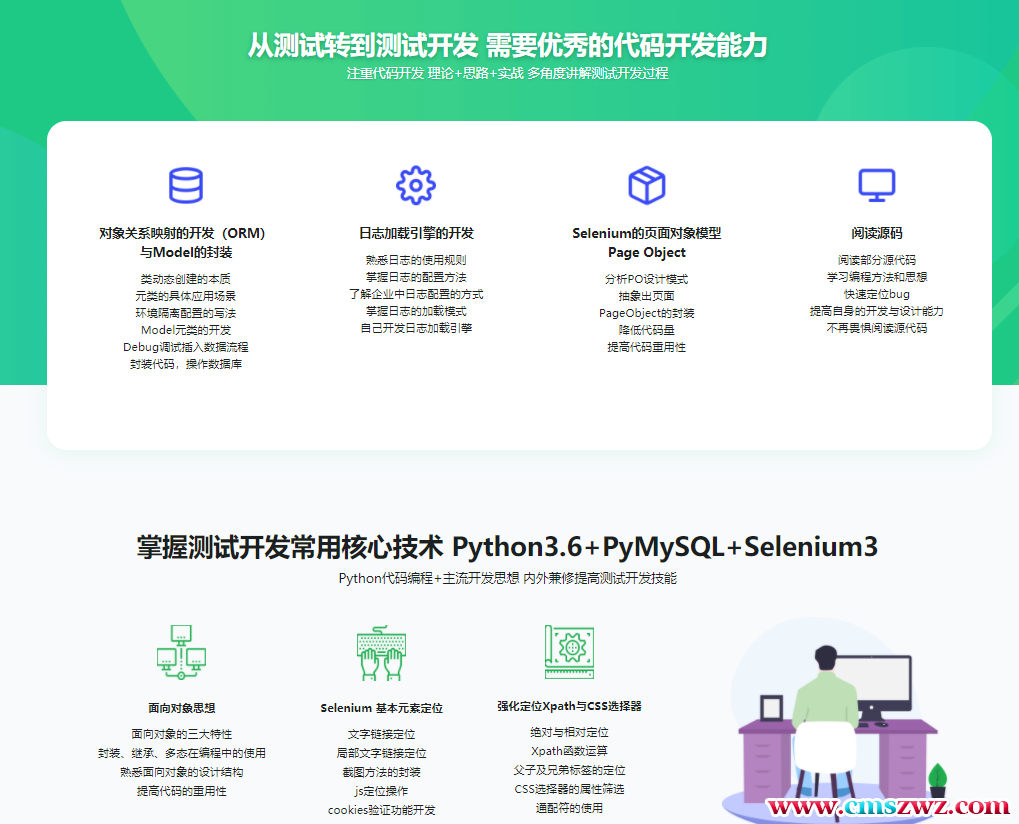The height and width of the screenshot is (824, 1019).
Task: Click the monitor icon above 阅读源码
Action: tap(876, 185)
